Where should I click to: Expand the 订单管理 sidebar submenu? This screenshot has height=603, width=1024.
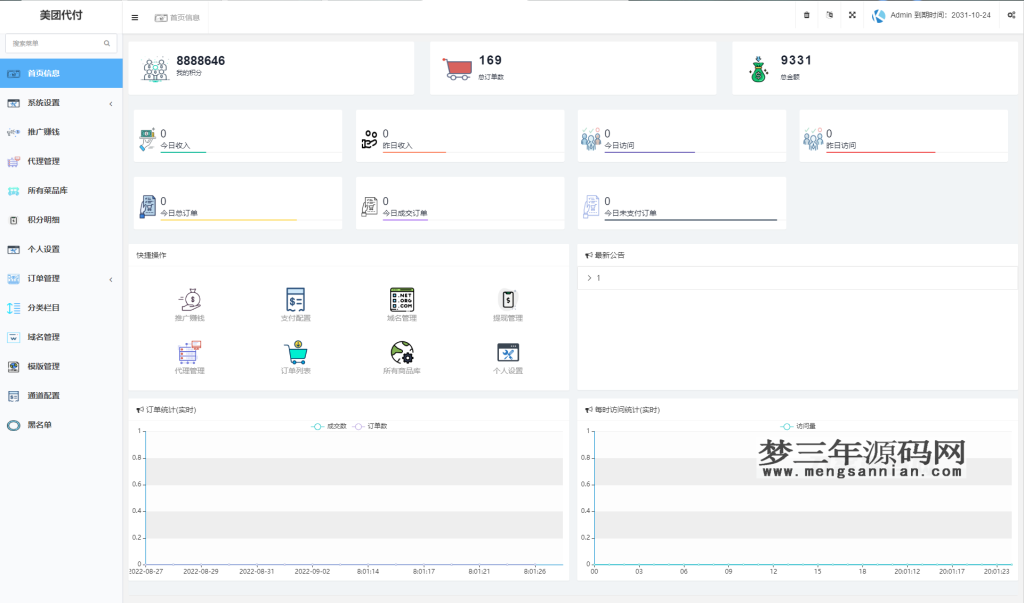pos(60,278)
